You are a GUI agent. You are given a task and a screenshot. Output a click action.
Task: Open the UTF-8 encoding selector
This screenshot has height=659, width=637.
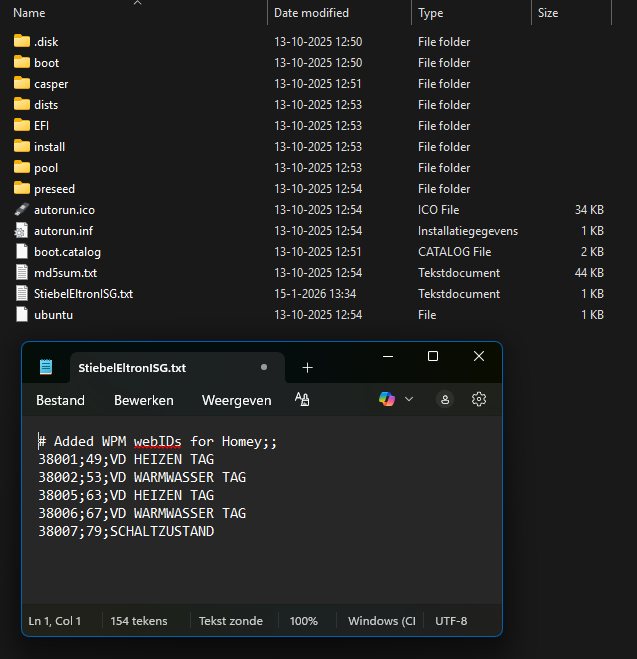pyautogui.click(x=451, y=621)
